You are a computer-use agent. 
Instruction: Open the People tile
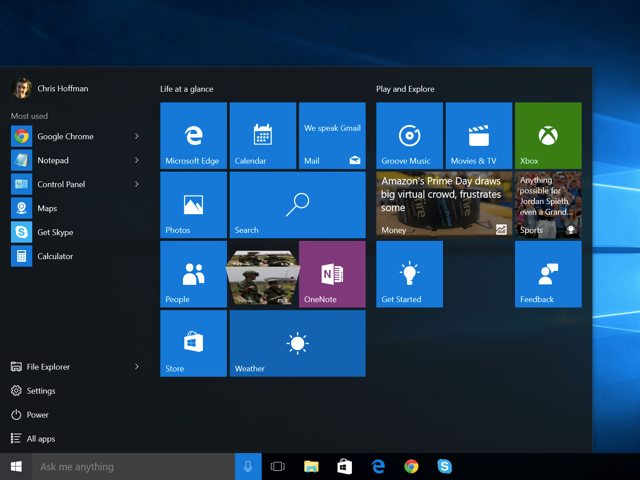193,274
